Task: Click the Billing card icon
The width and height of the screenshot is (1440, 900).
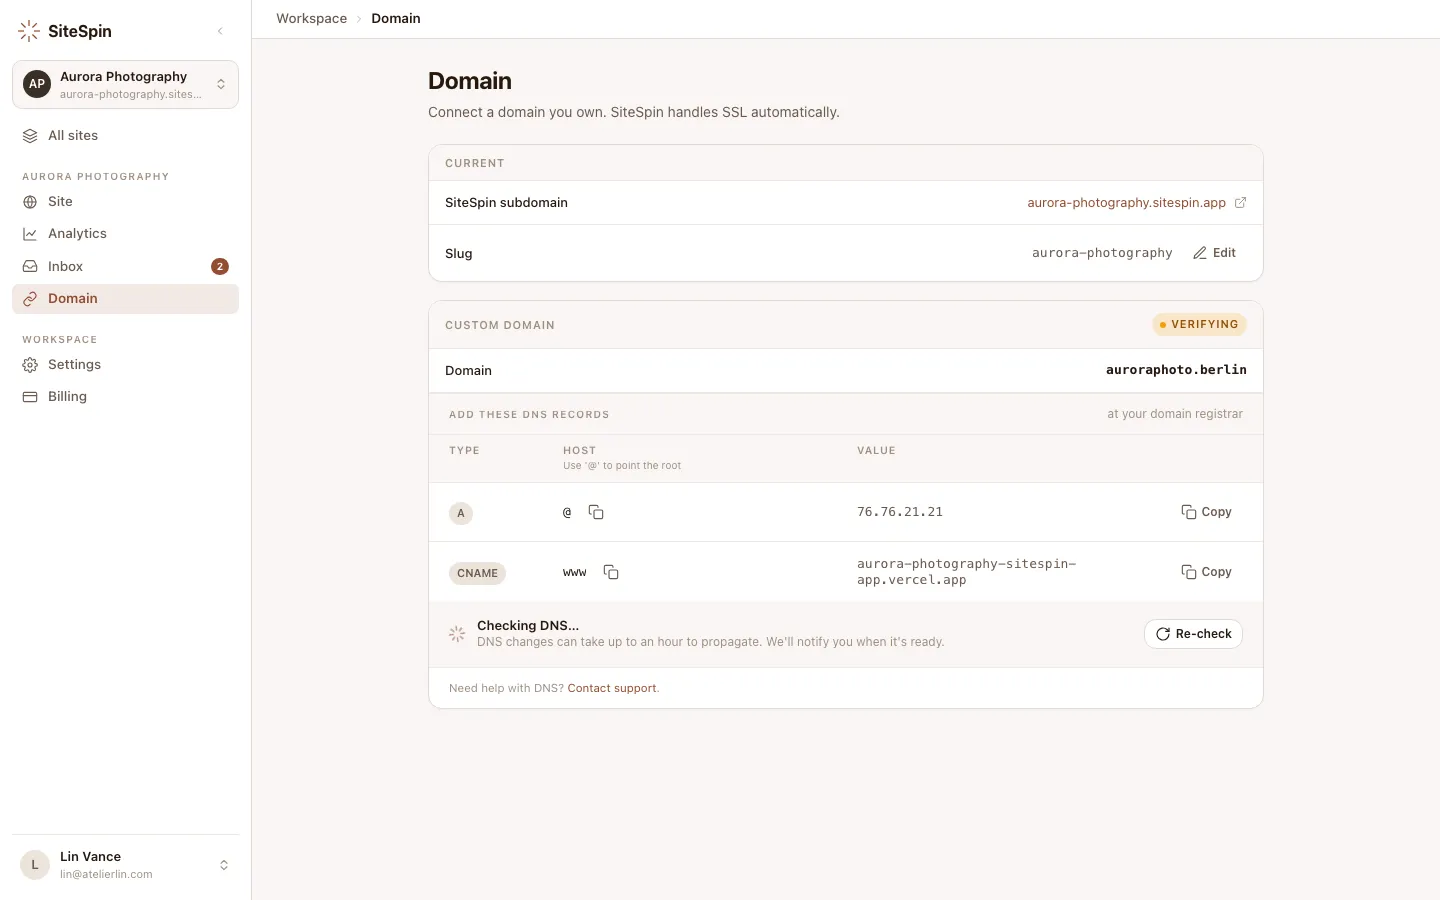Action: 30,397
